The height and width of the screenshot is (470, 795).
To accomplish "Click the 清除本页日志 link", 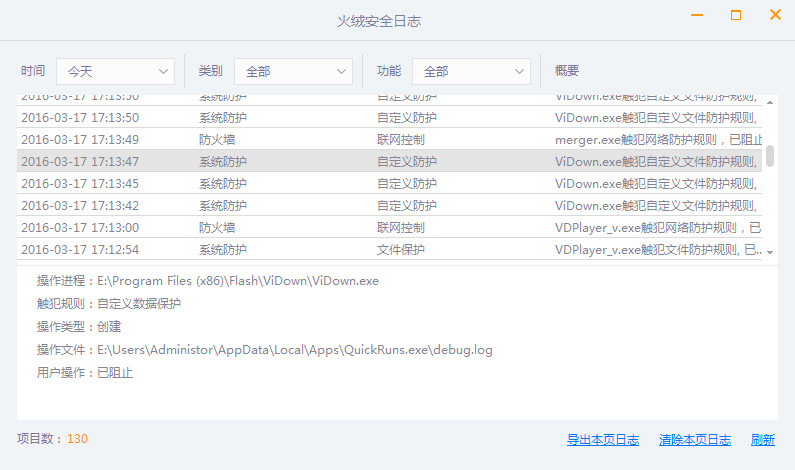I will click(x=695, y=440).
